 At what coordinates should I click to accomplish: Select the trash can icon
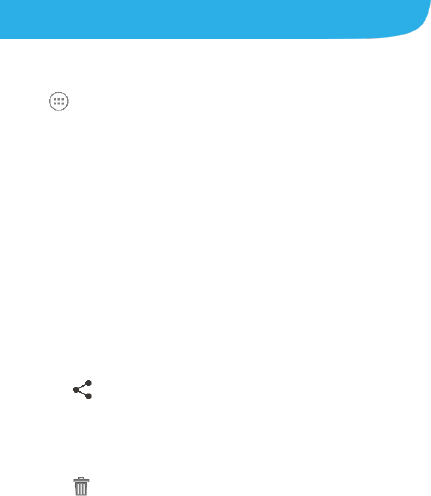[81, 486]
